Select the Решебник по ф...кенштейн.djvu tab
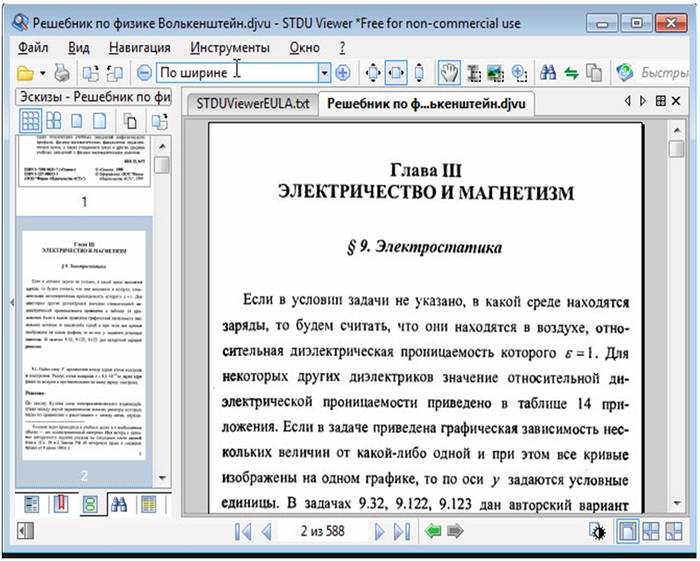The height and width of the screenshot is (561, 700). pos(426,104)
